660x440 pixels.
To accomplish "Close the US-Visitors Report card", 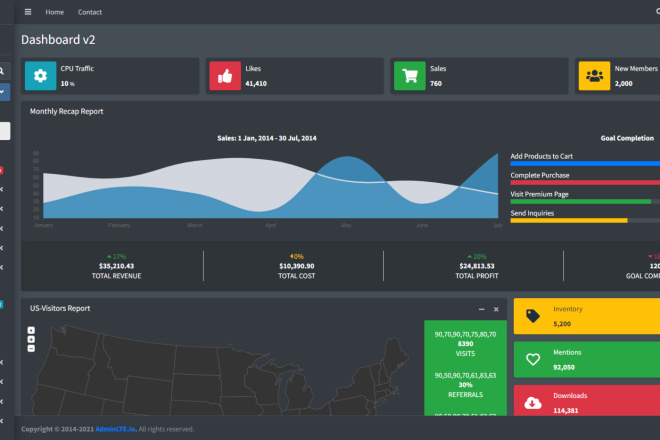I will click(496, 309).
